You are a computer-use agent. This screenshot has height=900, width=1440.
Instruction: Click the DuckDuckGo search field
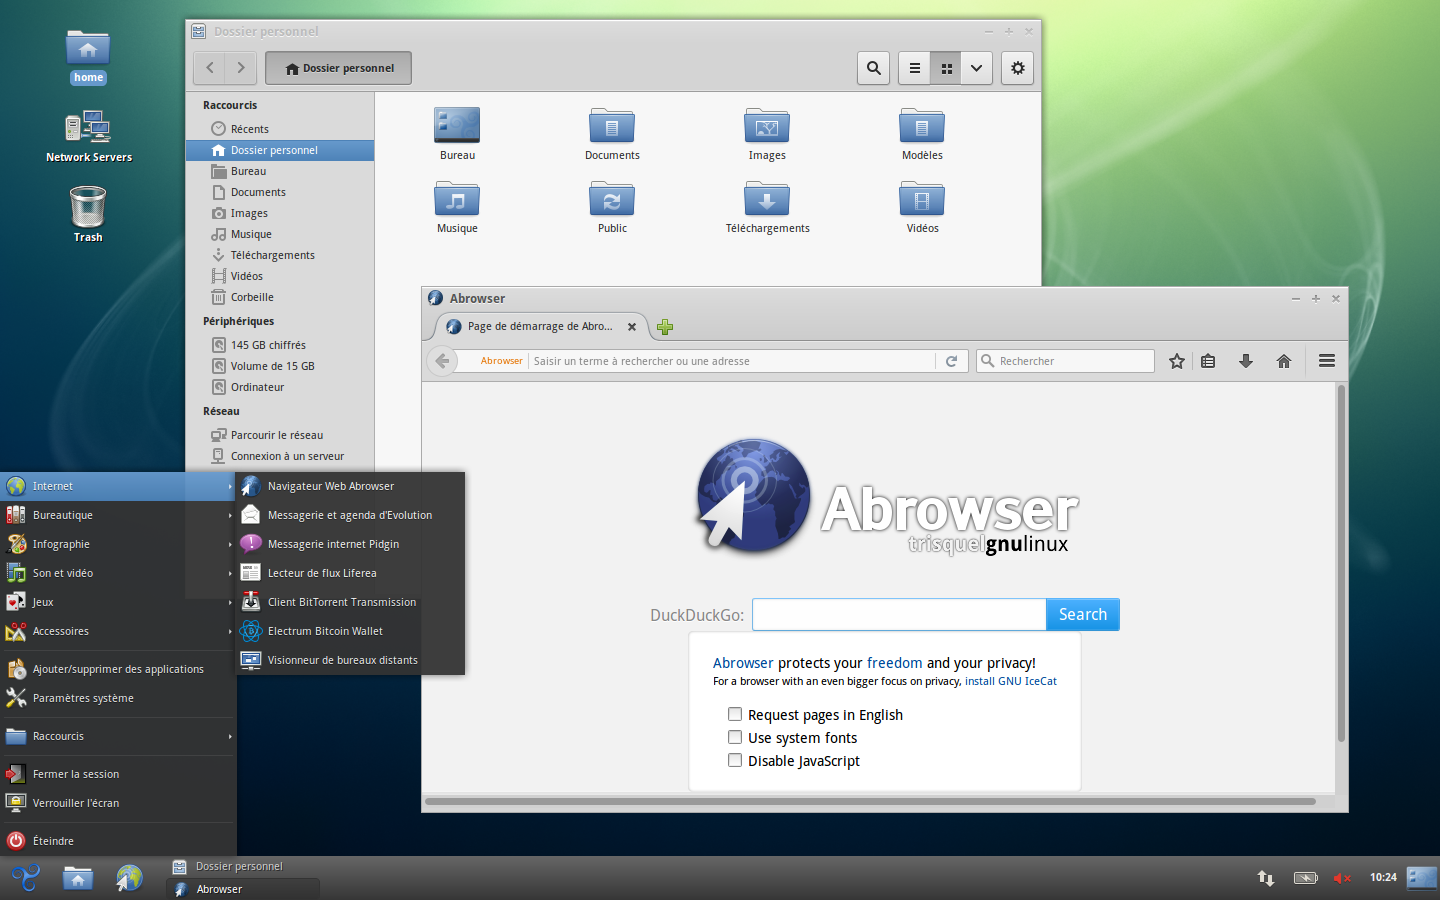899,615
